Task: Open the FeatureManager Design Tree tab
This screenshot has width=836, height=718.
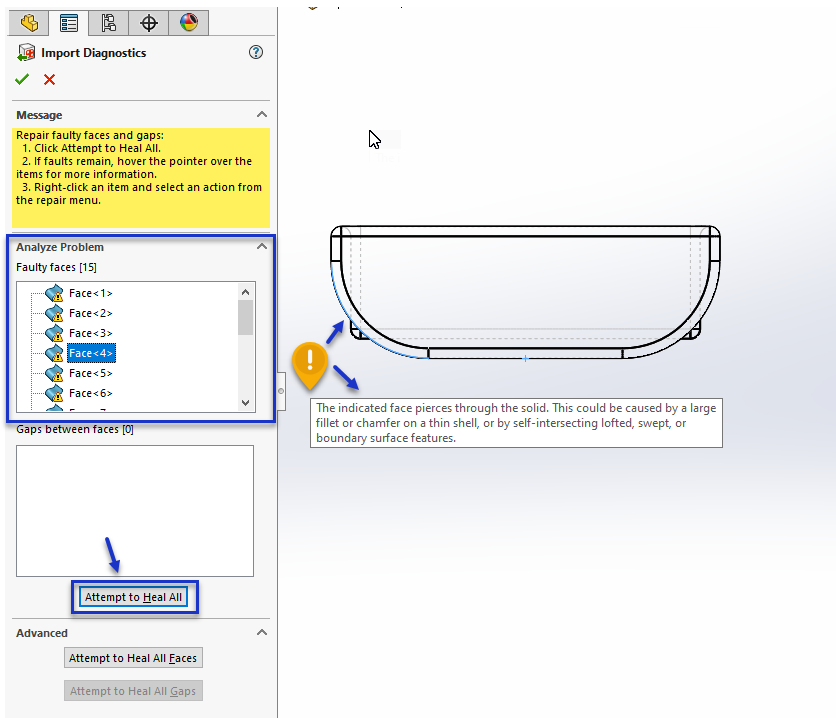Action: (29, 22)
